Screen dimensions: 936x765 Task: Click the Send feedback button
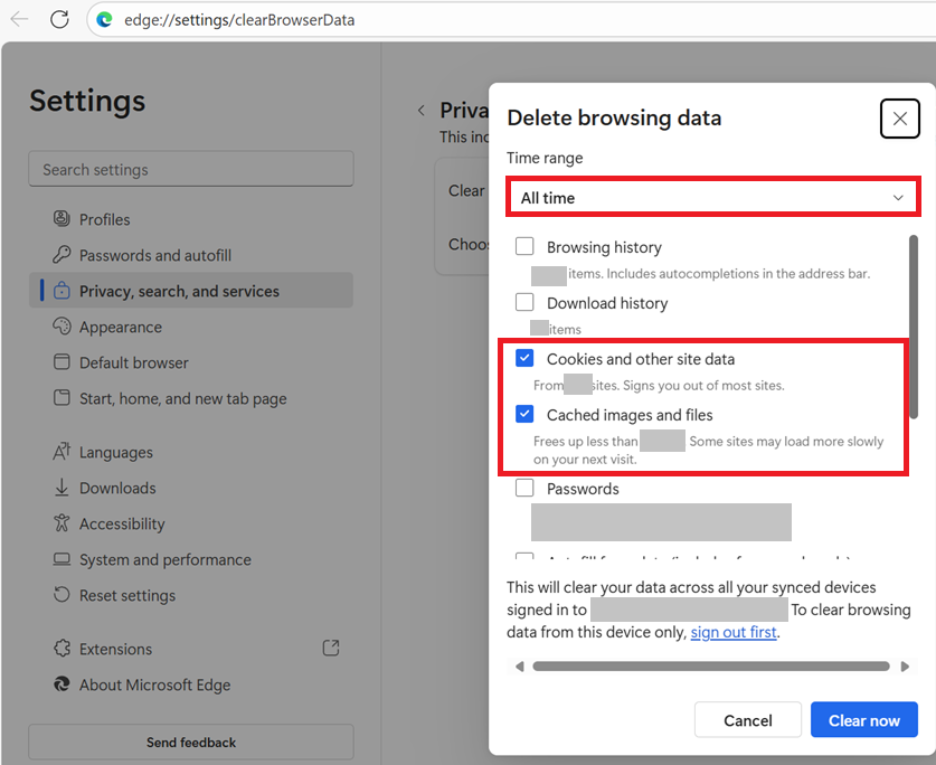(x=191, y=742)
